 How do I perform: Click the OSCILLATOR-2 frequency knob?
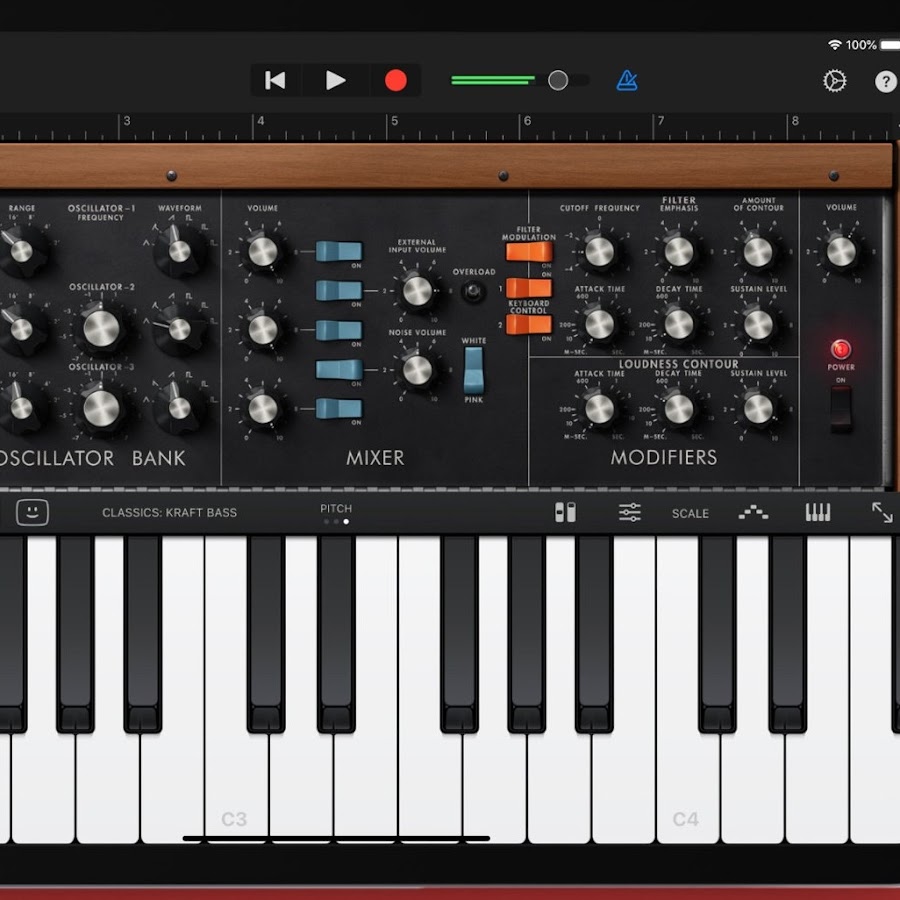pos(102,328)
